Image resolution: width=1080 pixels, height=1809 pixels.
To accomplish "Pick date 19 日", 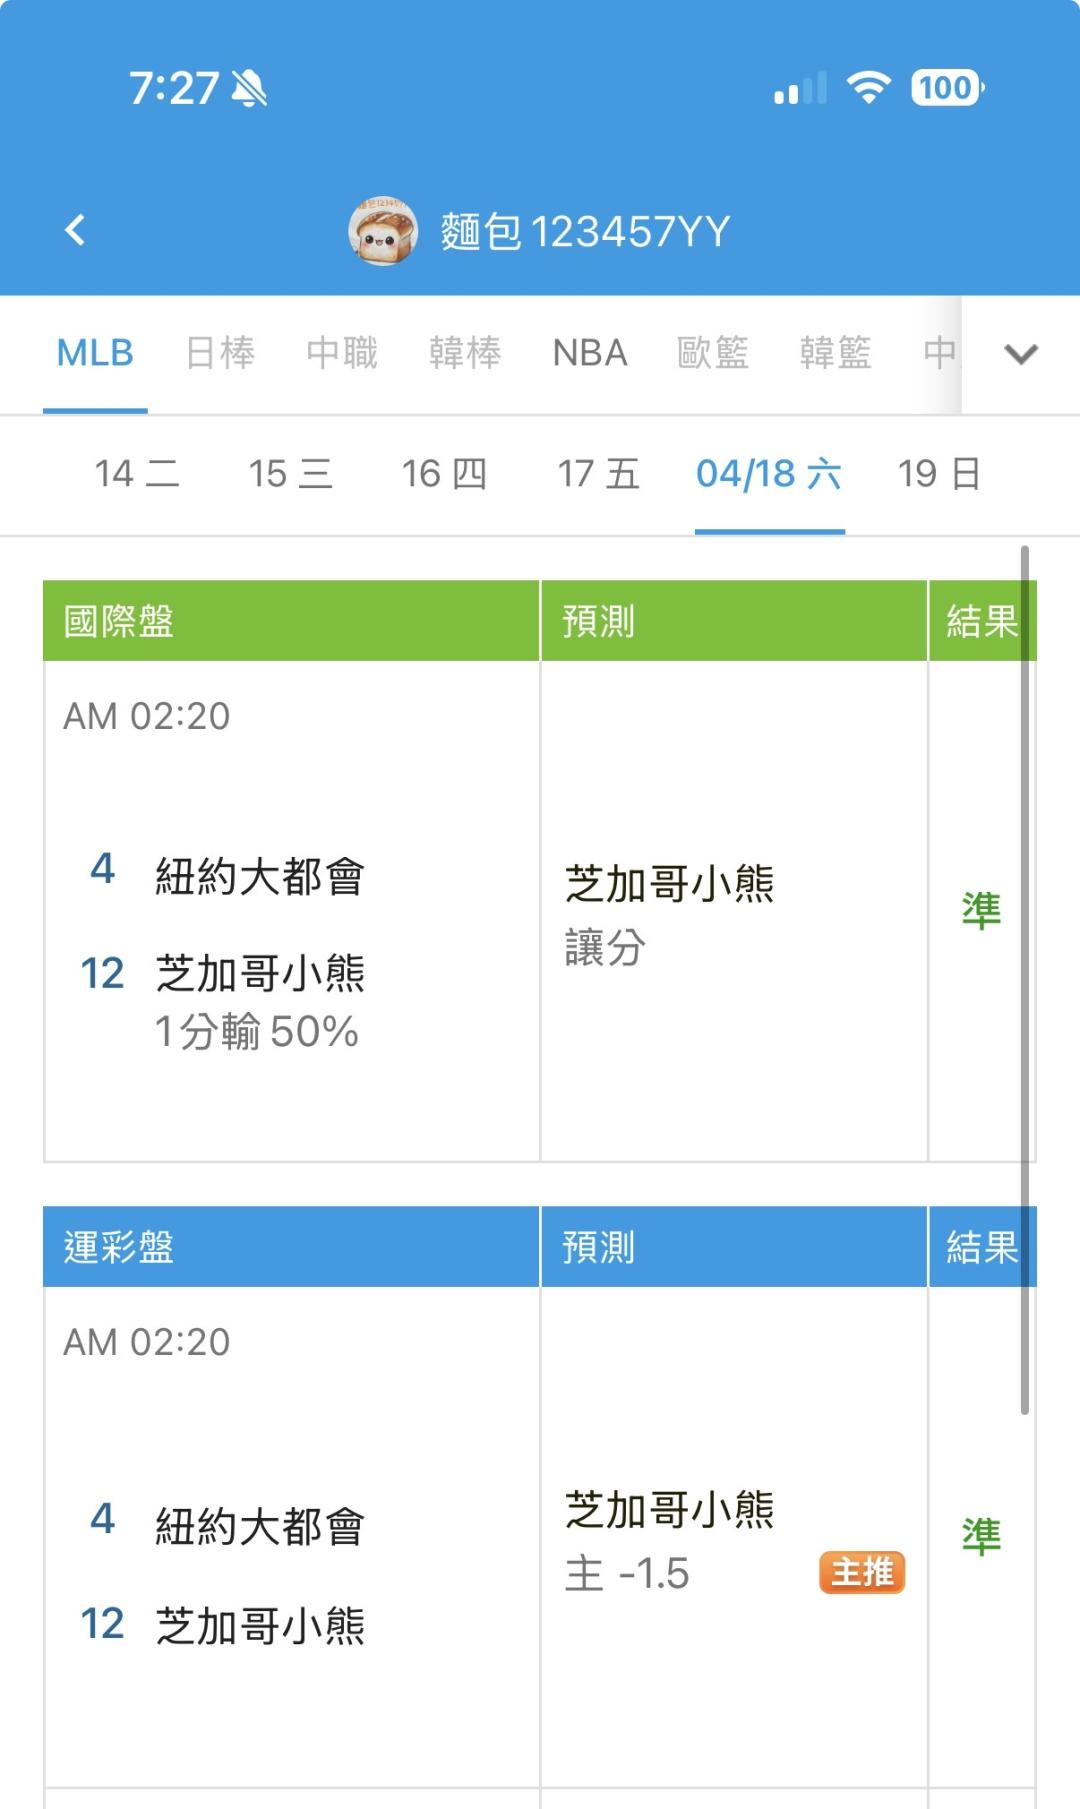I will (x=939, y=474).
